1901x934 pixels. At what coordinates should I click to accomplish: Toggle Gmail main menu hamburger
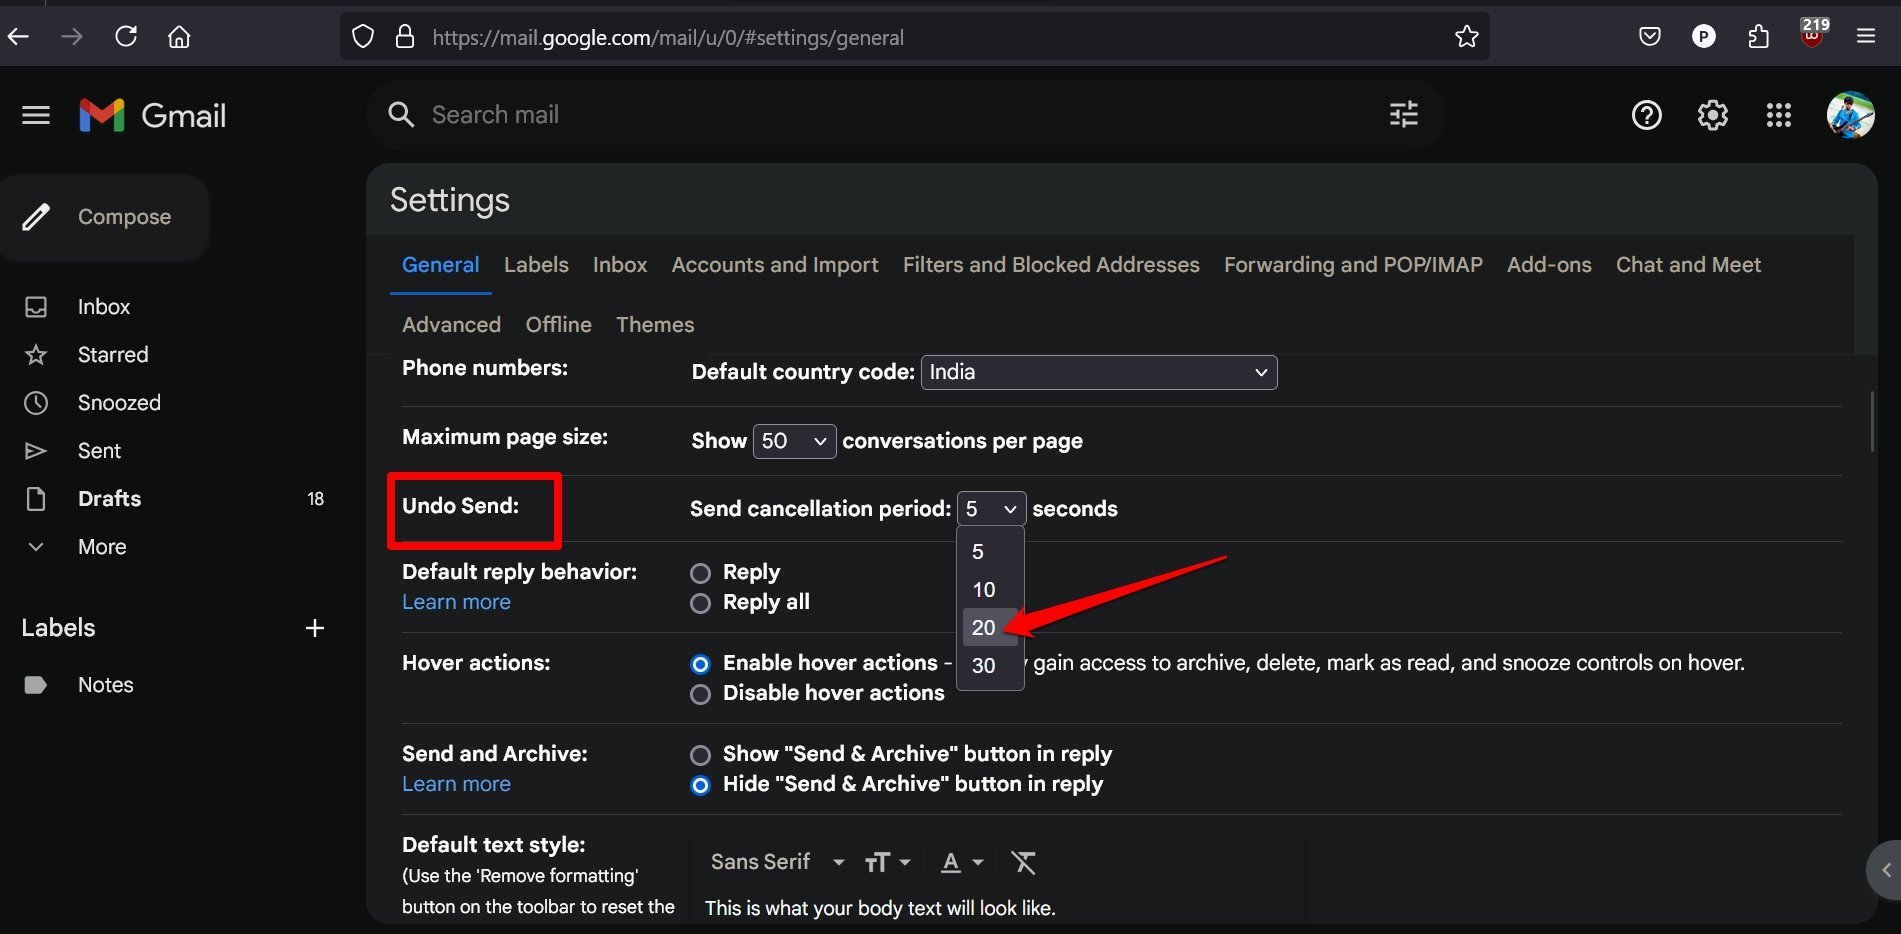36,116
